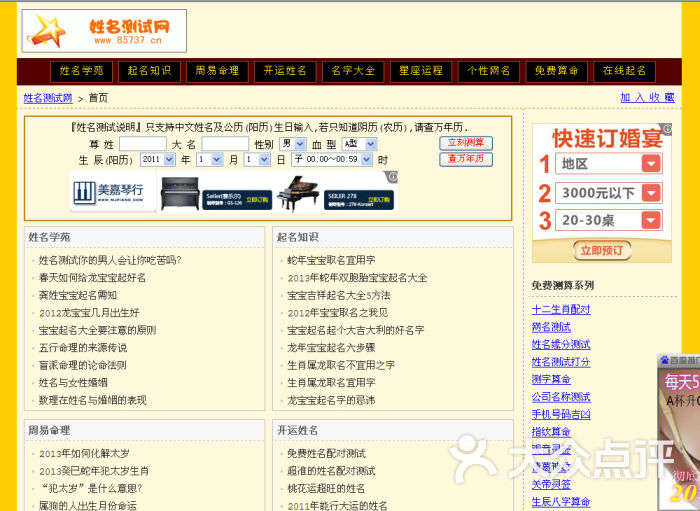
Task: Click the 立刻测算 button
Action: point(466,143)
